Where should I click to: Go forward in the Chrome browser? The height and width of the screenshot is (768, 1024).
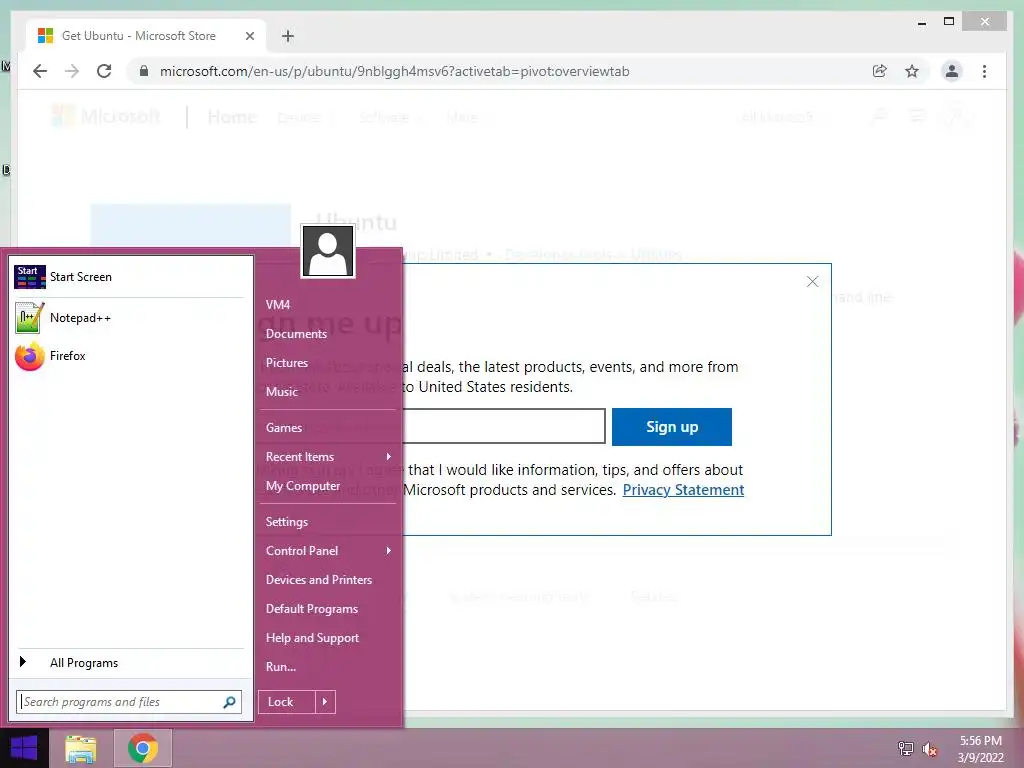72,71
